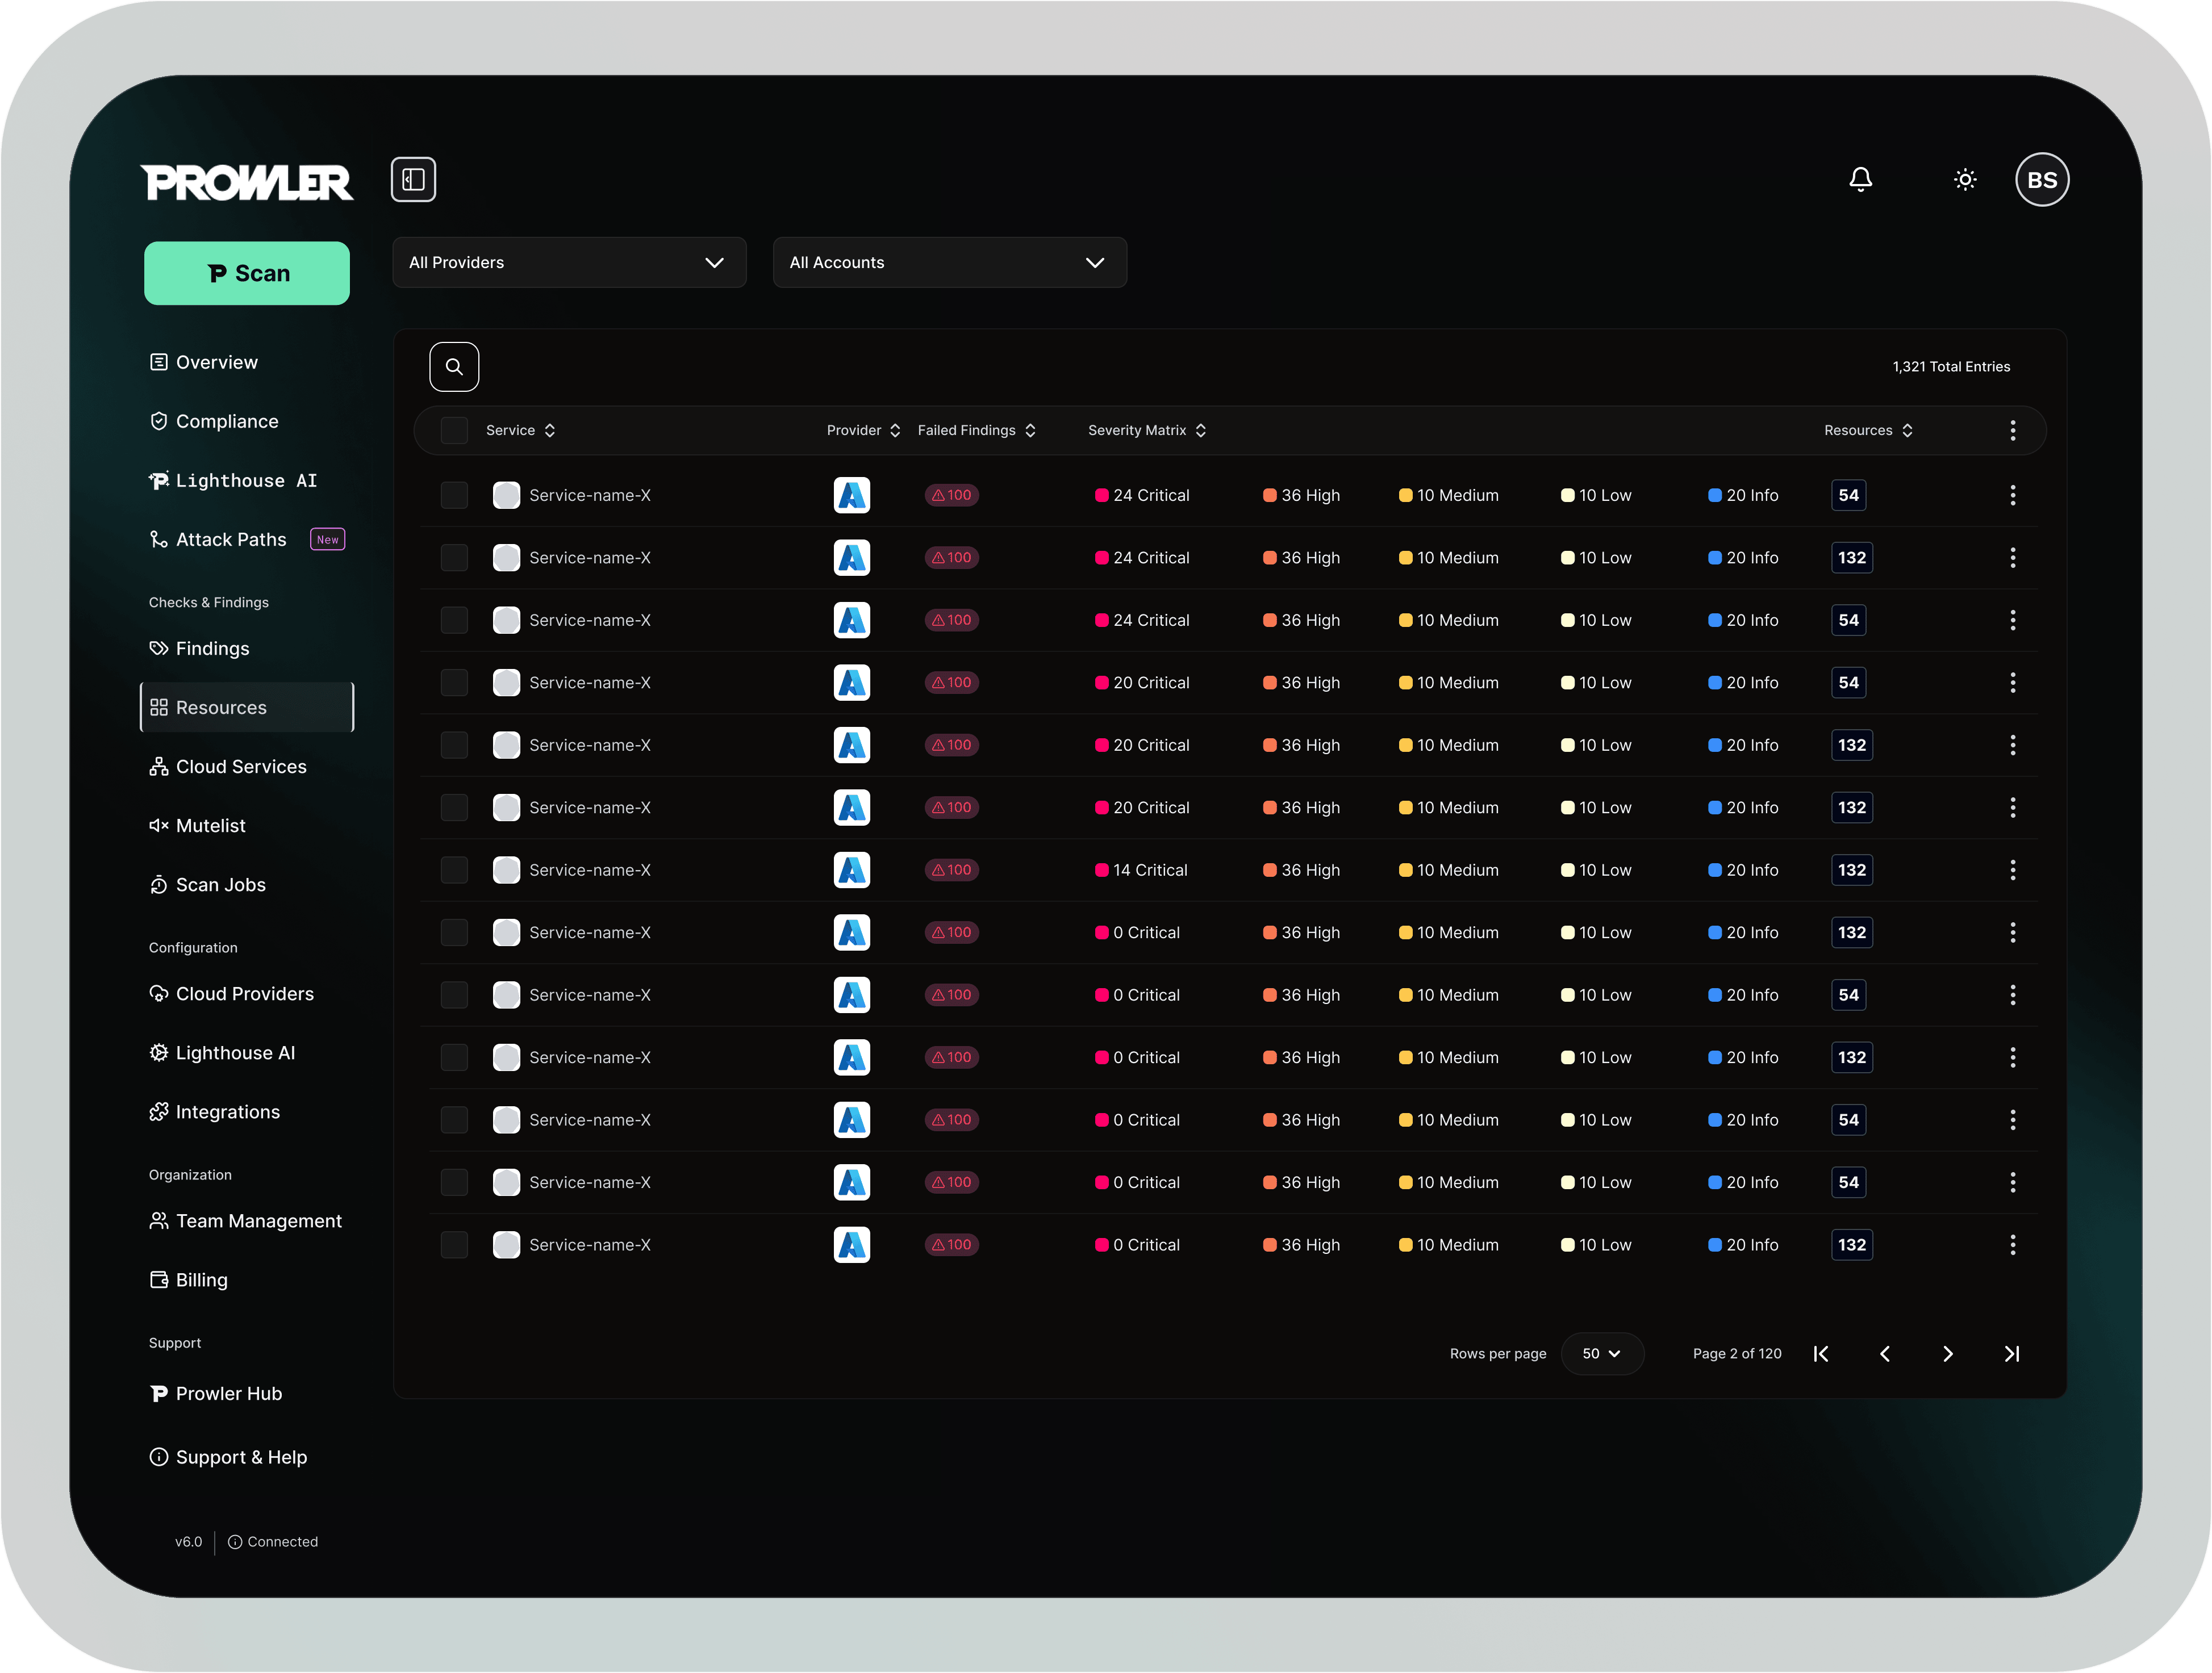2212x1673 pixels.
Task: Click first row's 100 failed findings badge
Action: click(x=952, y=496)
